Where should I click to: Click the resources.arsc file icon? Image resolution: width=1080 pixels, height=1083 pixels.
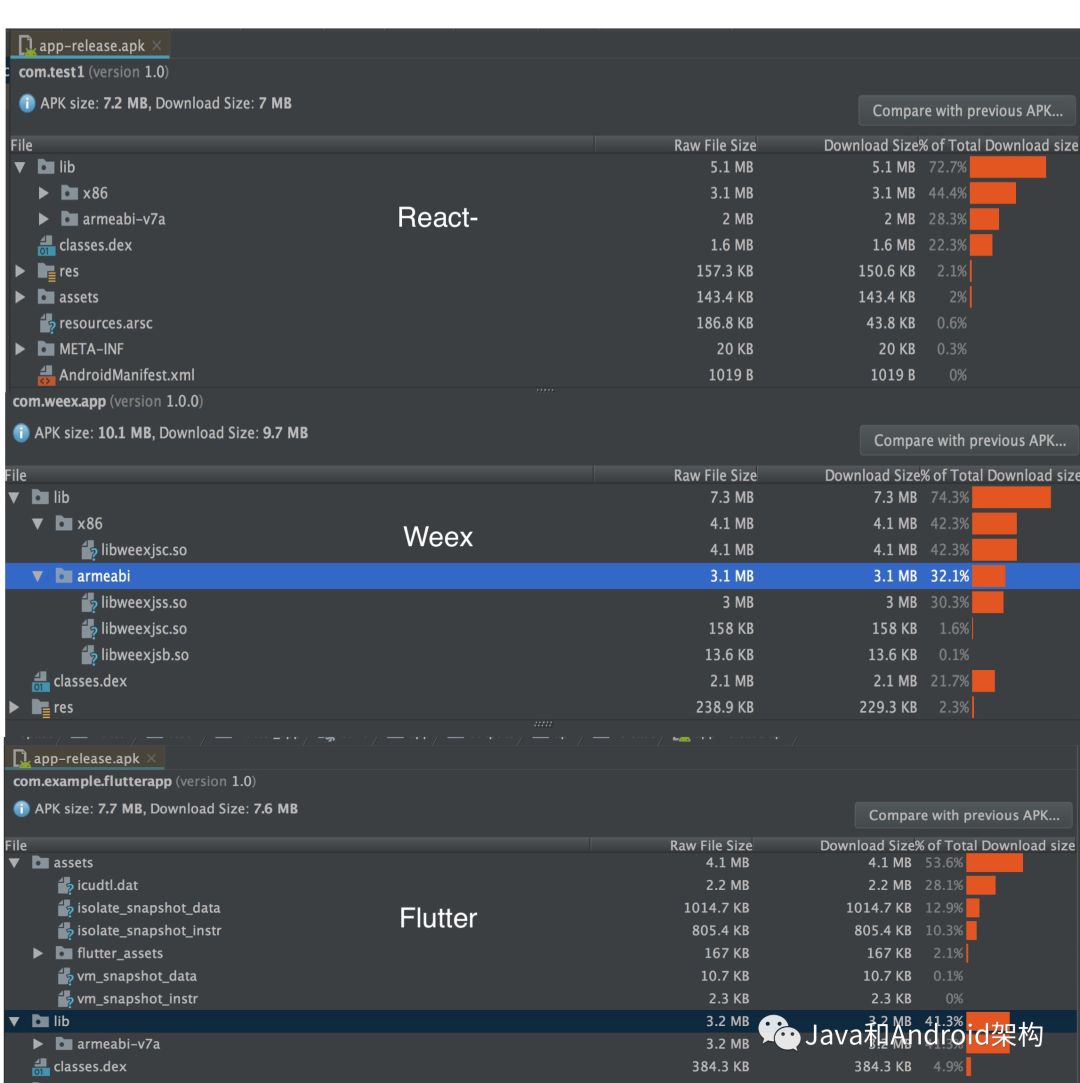click(47, 323)
